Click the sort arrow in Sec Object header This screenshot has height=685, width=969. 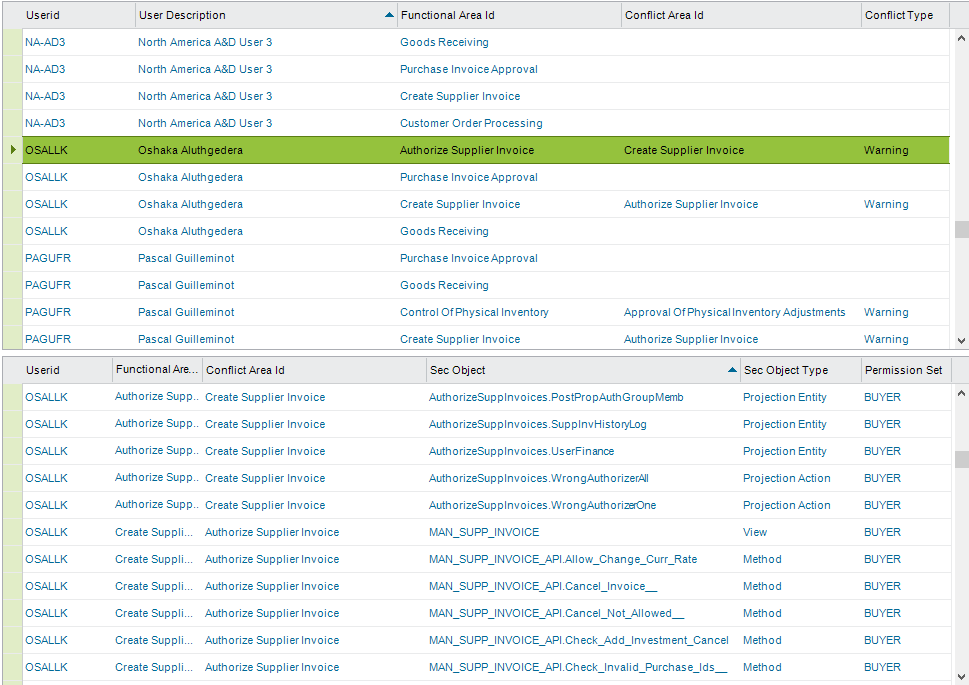[x=732, y=370]
